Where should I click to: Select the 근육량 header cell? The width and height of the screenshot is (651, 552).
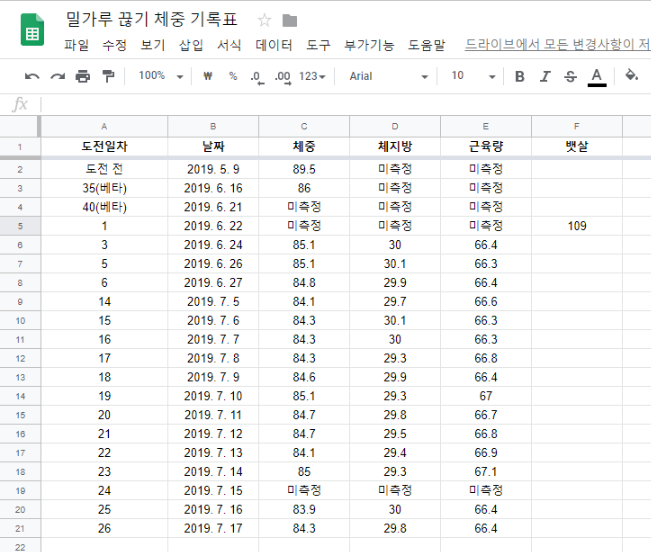click(x=486, y=147)
